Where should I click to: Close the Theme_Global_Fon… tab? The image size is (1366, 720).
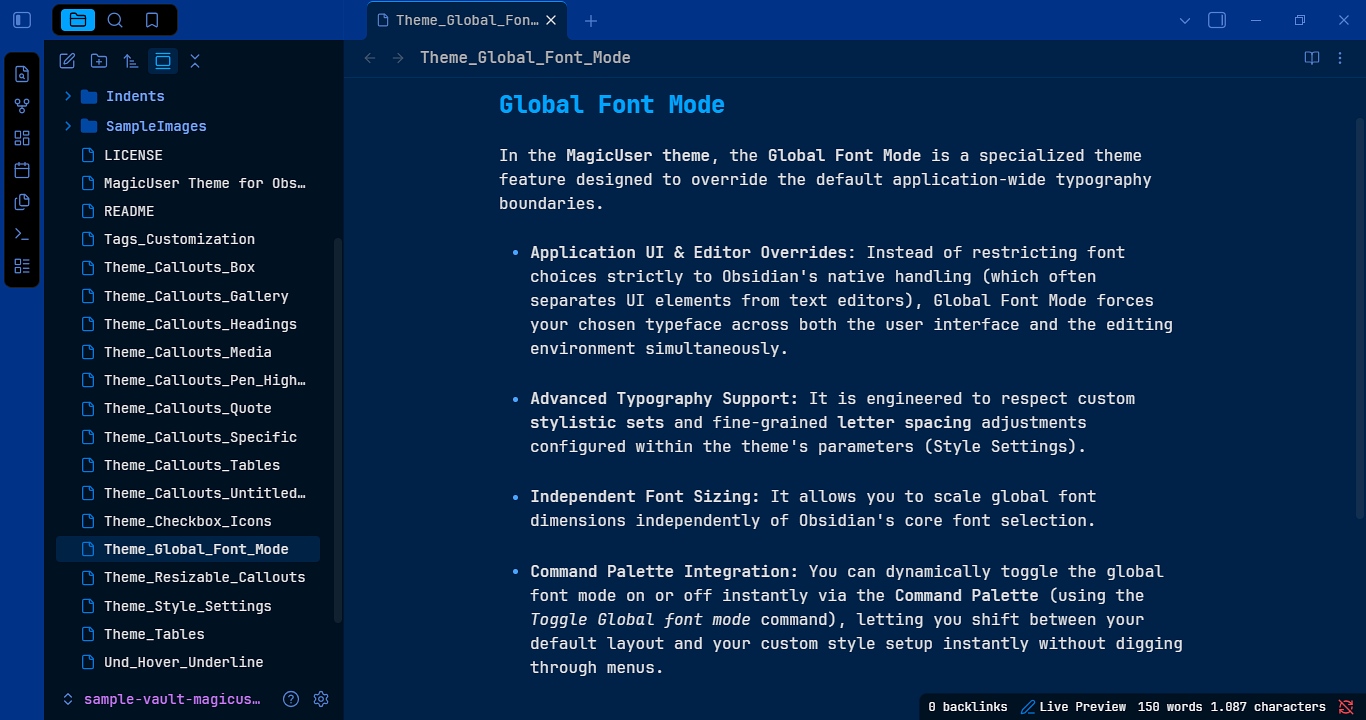click(x=550, y=20)
